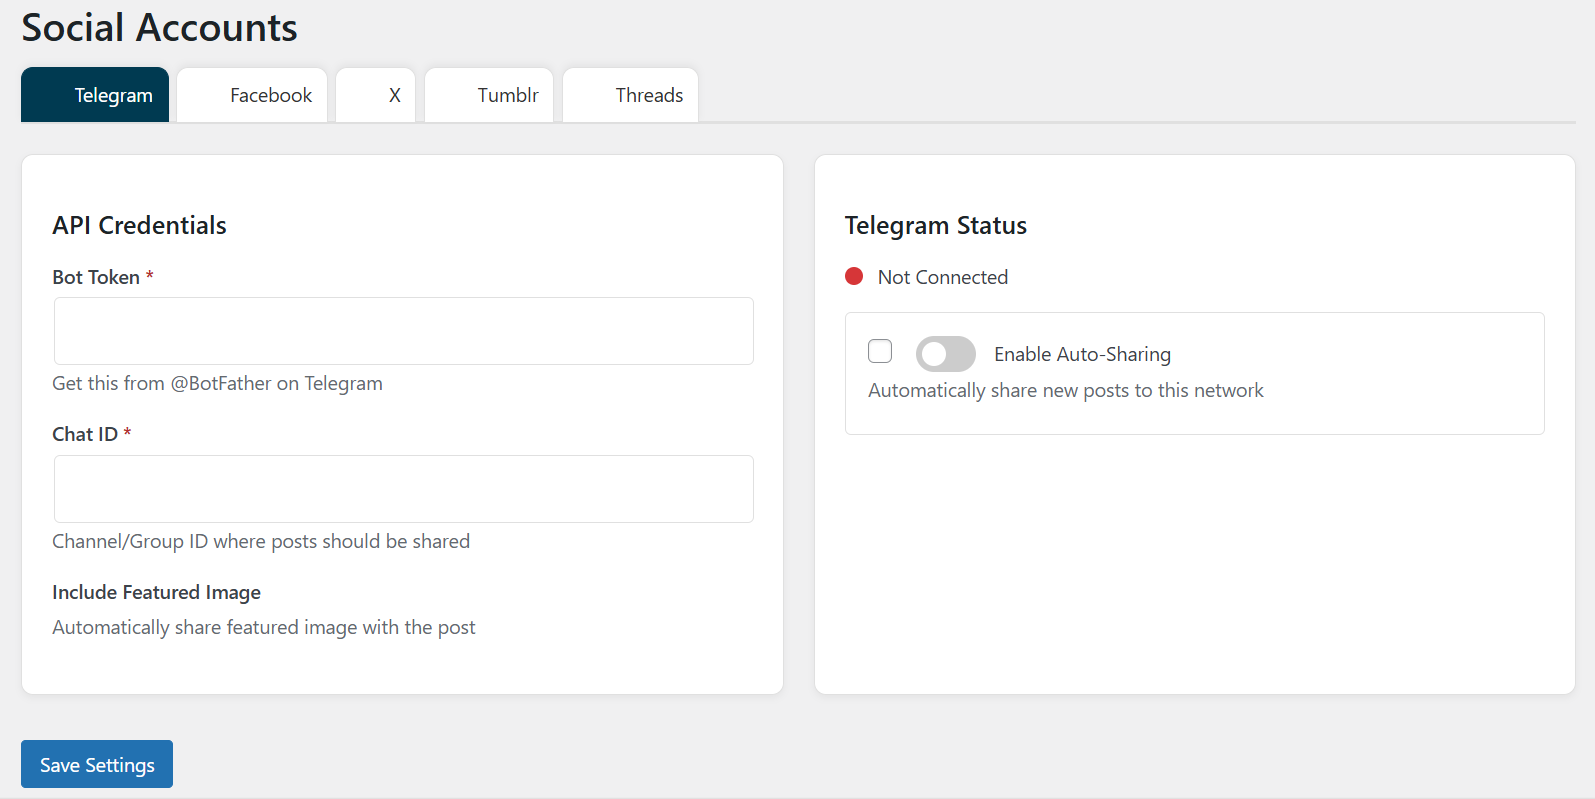This screenshot has height=799, width=1595.
Task: Click the "API Credentials" heading
Action: coord(139,225)
